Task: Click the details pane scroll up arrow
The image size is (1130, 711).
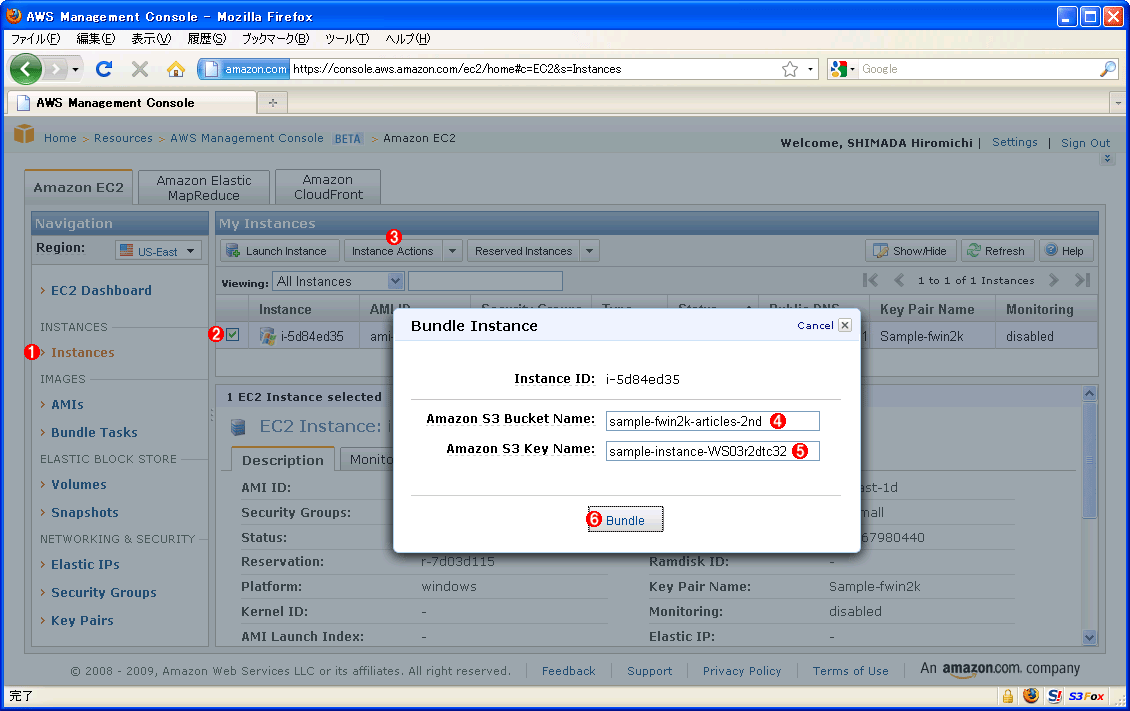Action: (x=1089, y=393)
